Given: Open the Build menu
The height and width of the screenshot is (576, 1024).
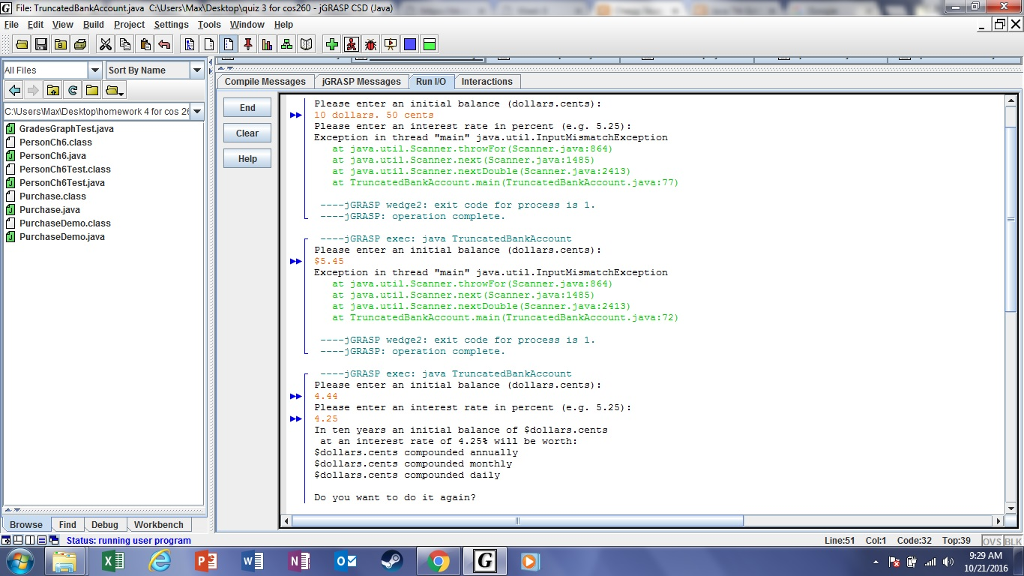Looking at the screenshot, I should [x=93, y=25].
